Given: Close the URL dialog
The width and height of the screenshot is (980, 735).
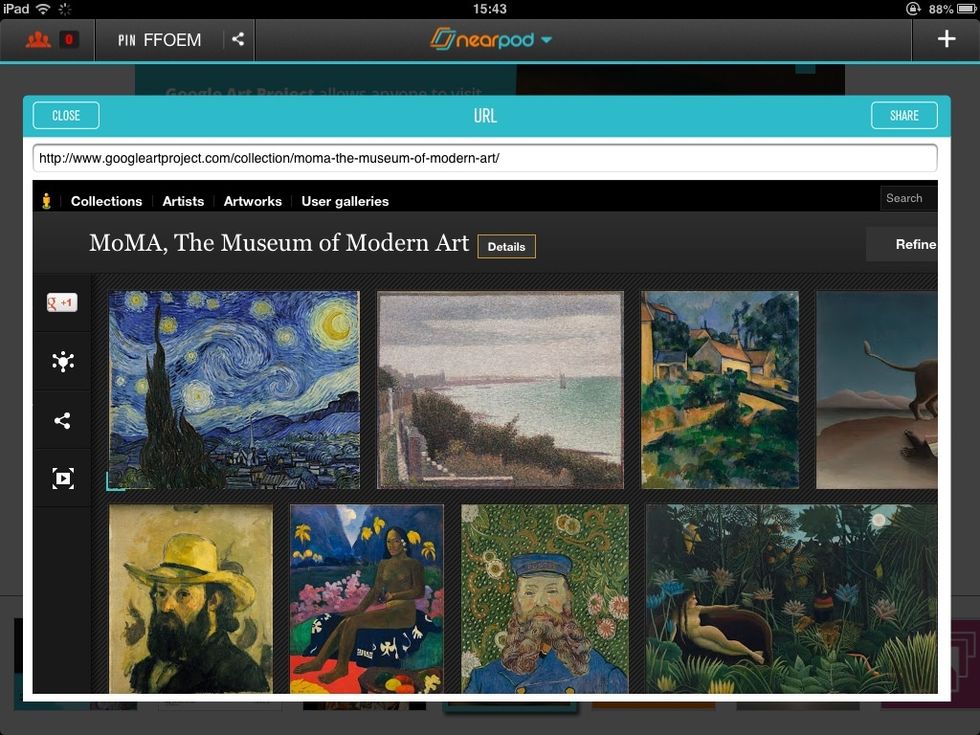Looking at the screenshot, I should 66,116.
